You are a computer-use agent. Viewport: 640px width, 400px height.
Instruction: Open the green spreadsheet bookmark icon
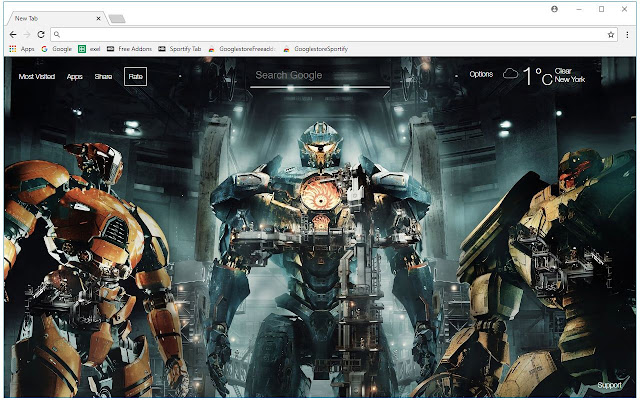pos(82,49)
